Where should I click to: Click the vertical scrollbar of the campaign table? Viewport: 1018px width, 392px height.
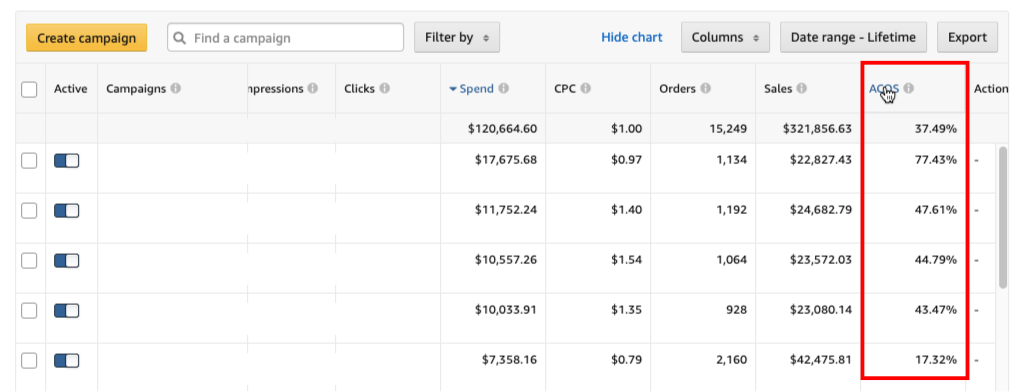click(x=1003, y=217)
